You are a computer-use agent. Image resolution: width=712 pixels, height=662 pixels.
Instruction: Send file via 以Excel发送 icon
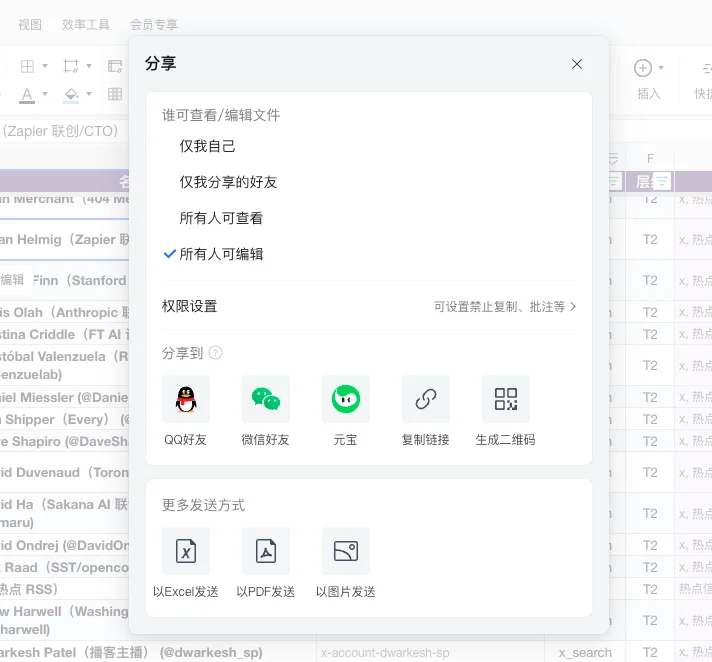click(186, 551)
